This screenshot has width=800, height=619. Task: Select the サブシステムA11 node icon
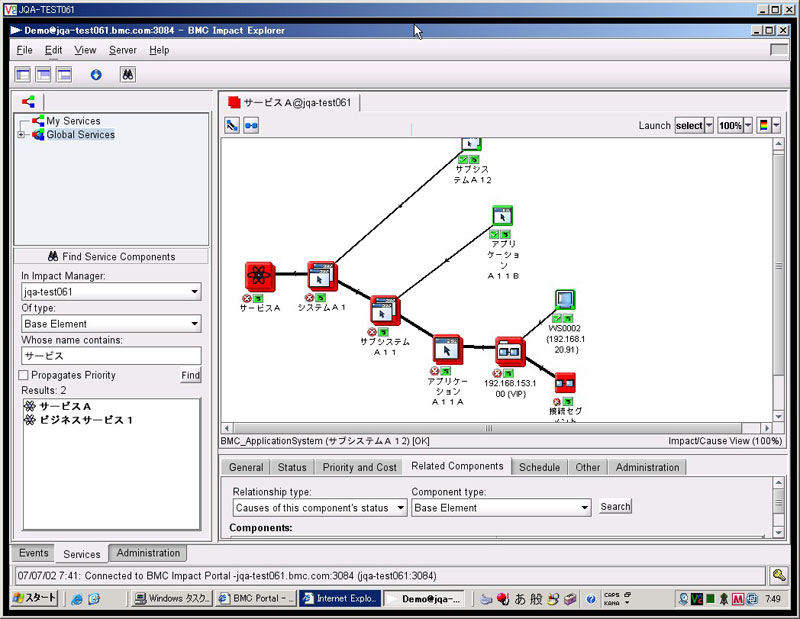click(385, 310)
